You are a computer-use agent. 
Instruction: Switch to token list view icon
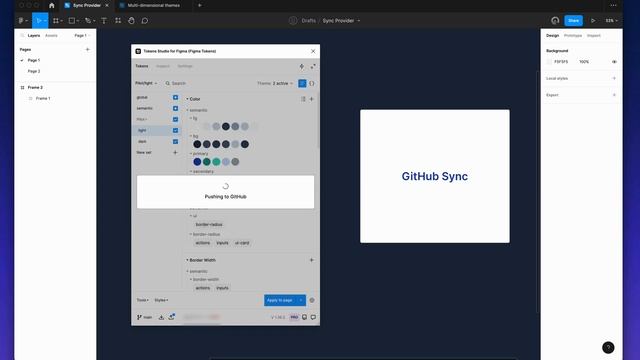[x=302, y=83]
